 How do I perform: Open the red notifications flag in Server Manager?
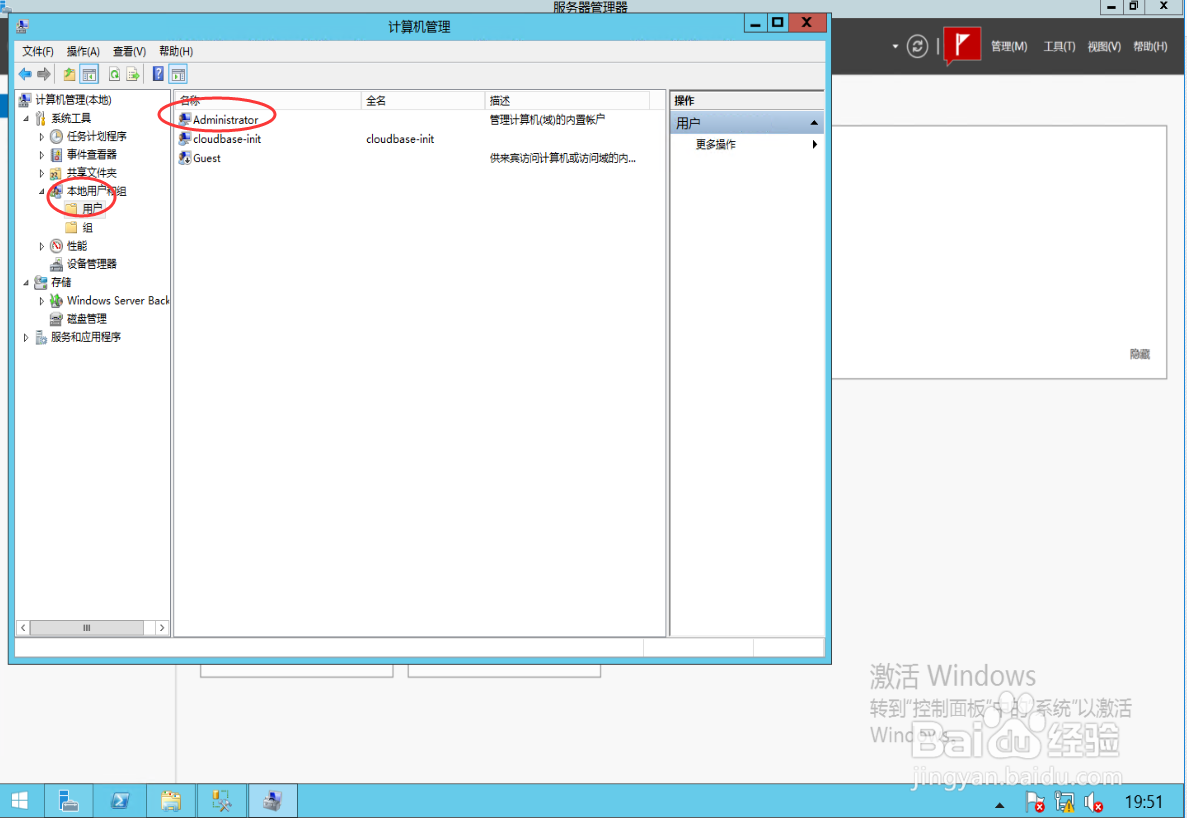pos(961,45)
